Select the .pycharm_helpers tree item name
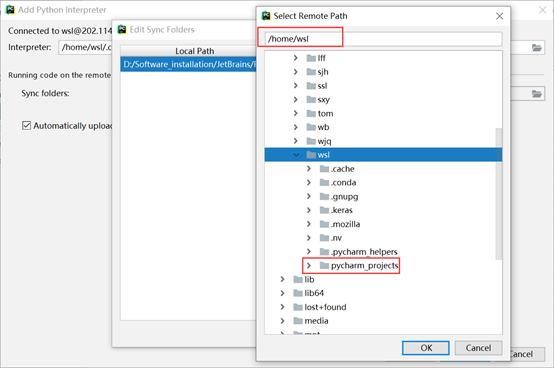 (x=364, y=252)
